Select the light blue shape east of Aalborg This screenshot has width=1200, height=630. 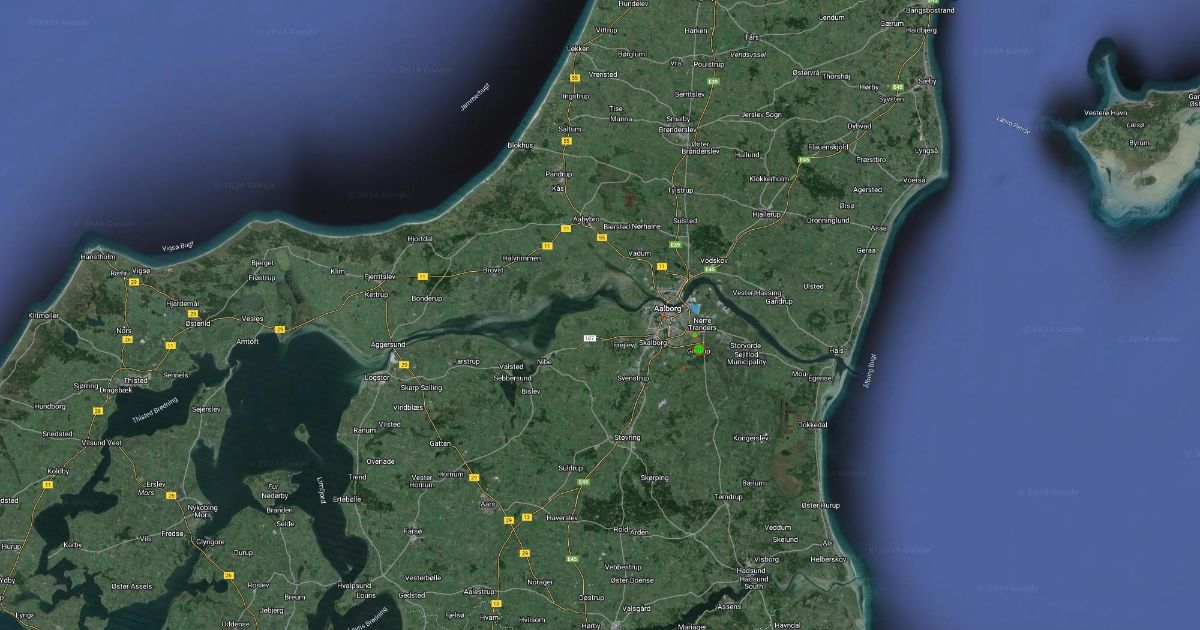coord(695,309)
